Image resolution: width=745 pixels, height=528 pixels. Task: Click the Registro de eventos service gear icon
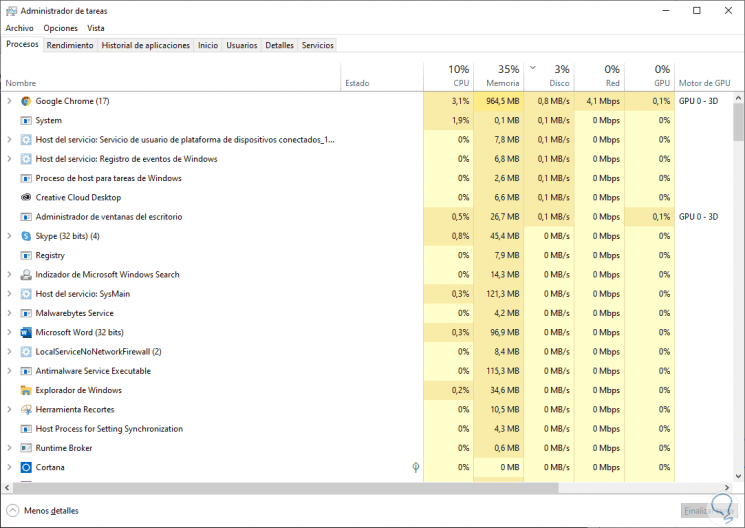click(x=26, y=159)
